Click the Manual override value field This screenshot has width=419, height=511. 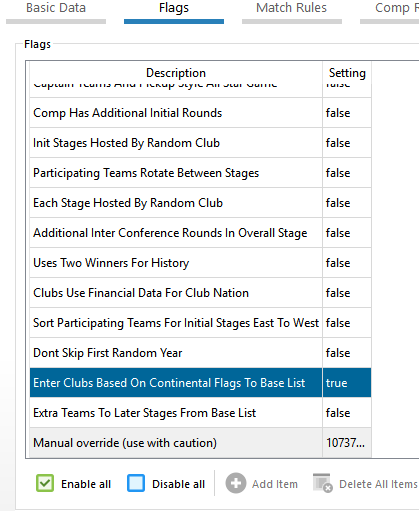point(347,443)
